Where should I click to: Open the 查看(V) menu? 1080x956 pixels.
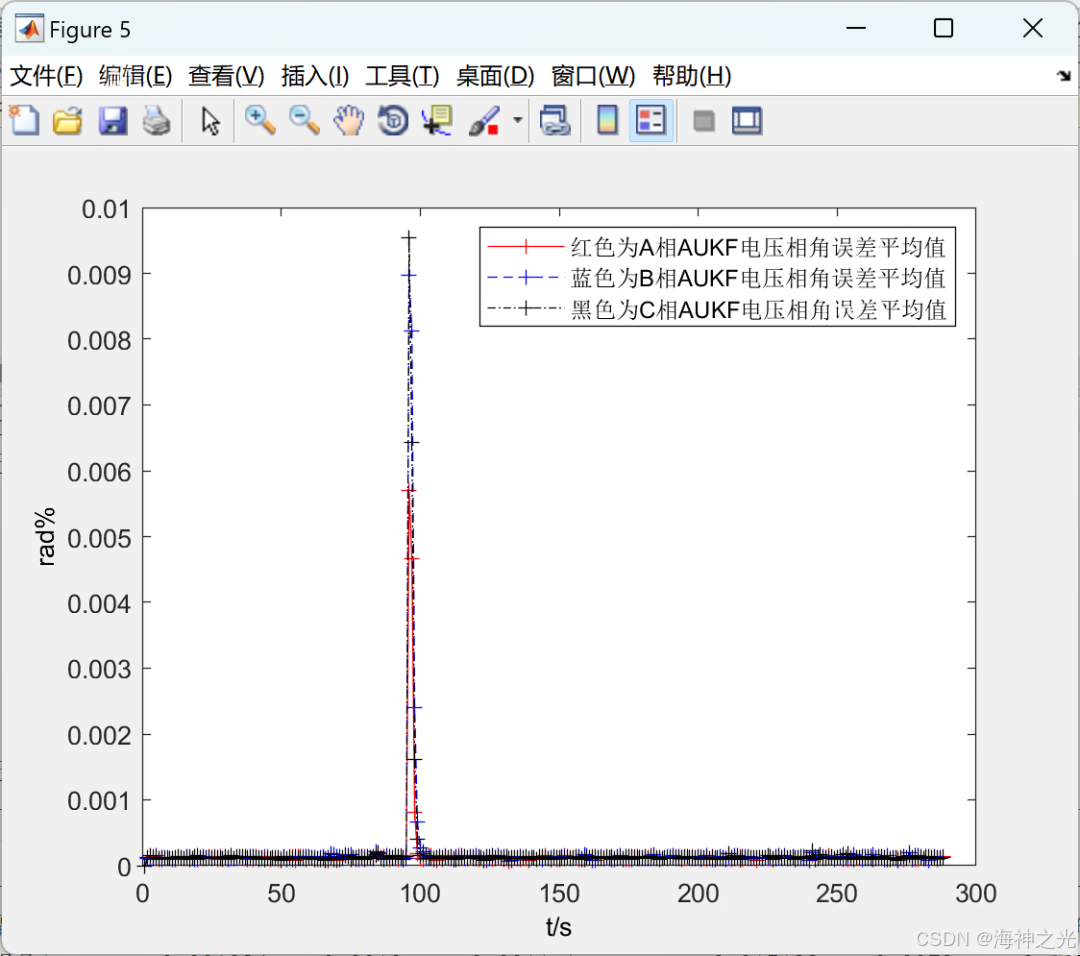point(227,76)
